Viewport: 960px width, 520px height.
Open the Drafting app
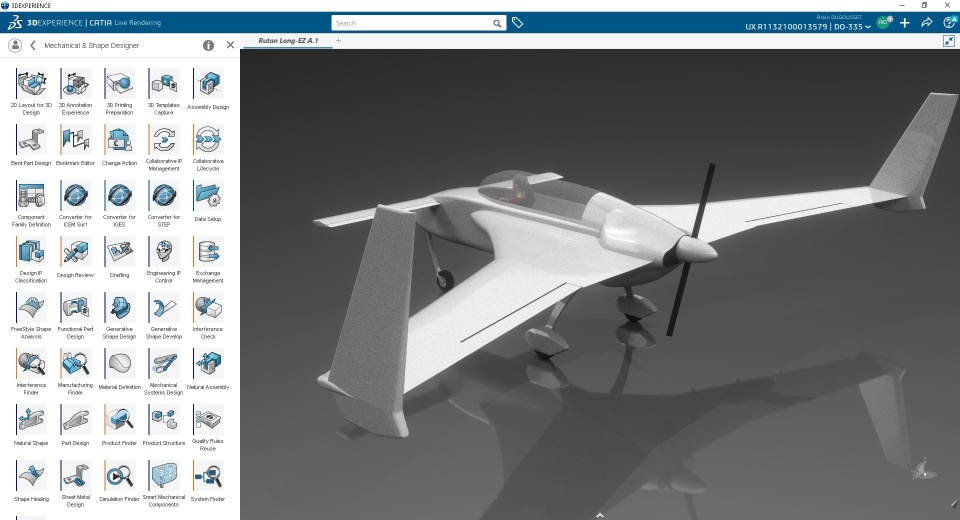tap(119, 252)
